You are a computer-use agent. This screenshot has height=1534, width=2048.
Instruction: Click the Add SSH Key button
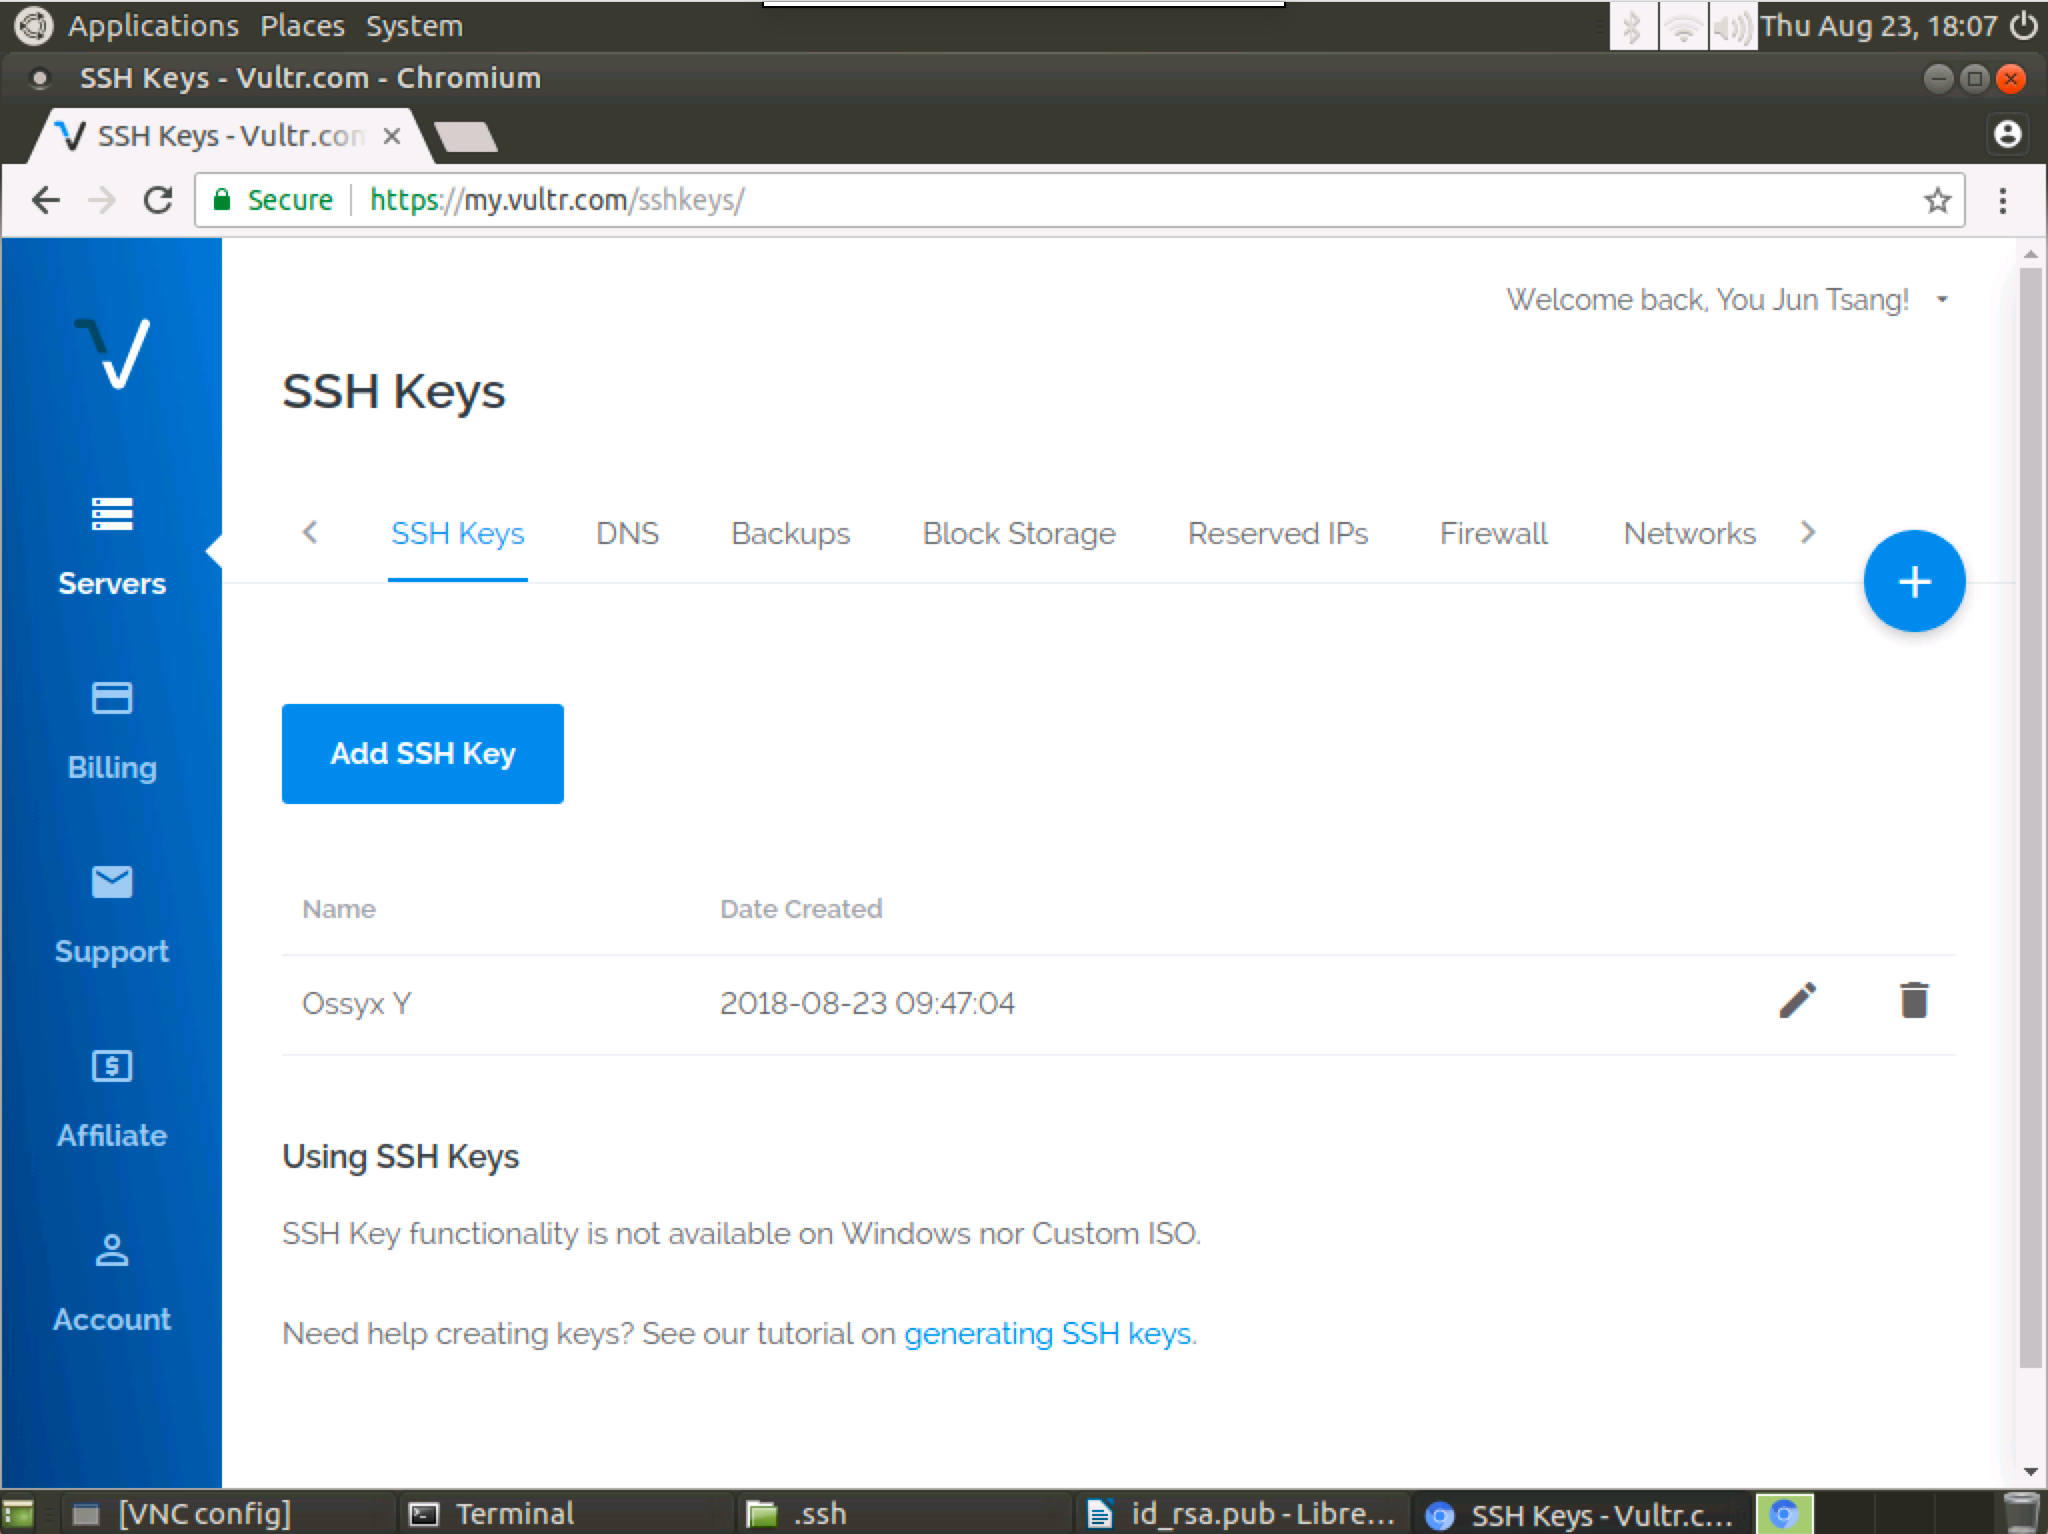point(422,753)
